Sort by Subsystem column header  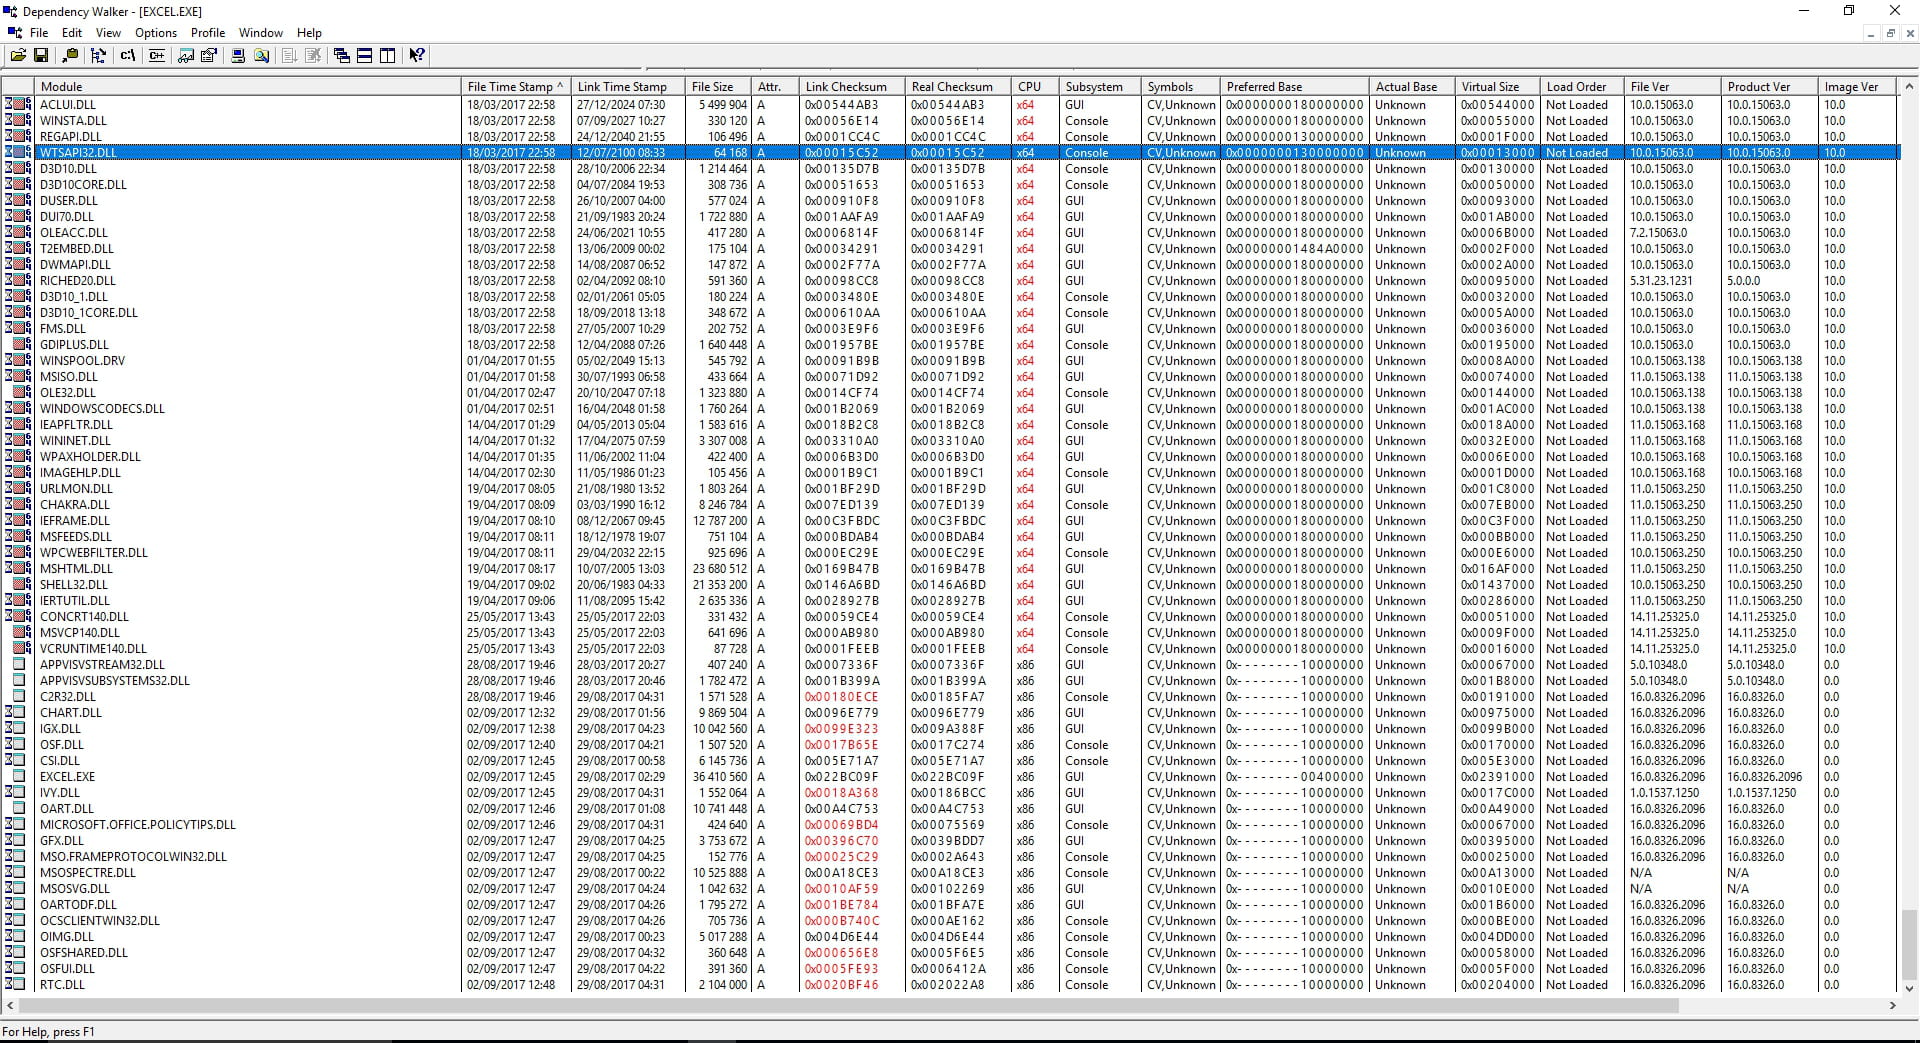point(1100,87)
